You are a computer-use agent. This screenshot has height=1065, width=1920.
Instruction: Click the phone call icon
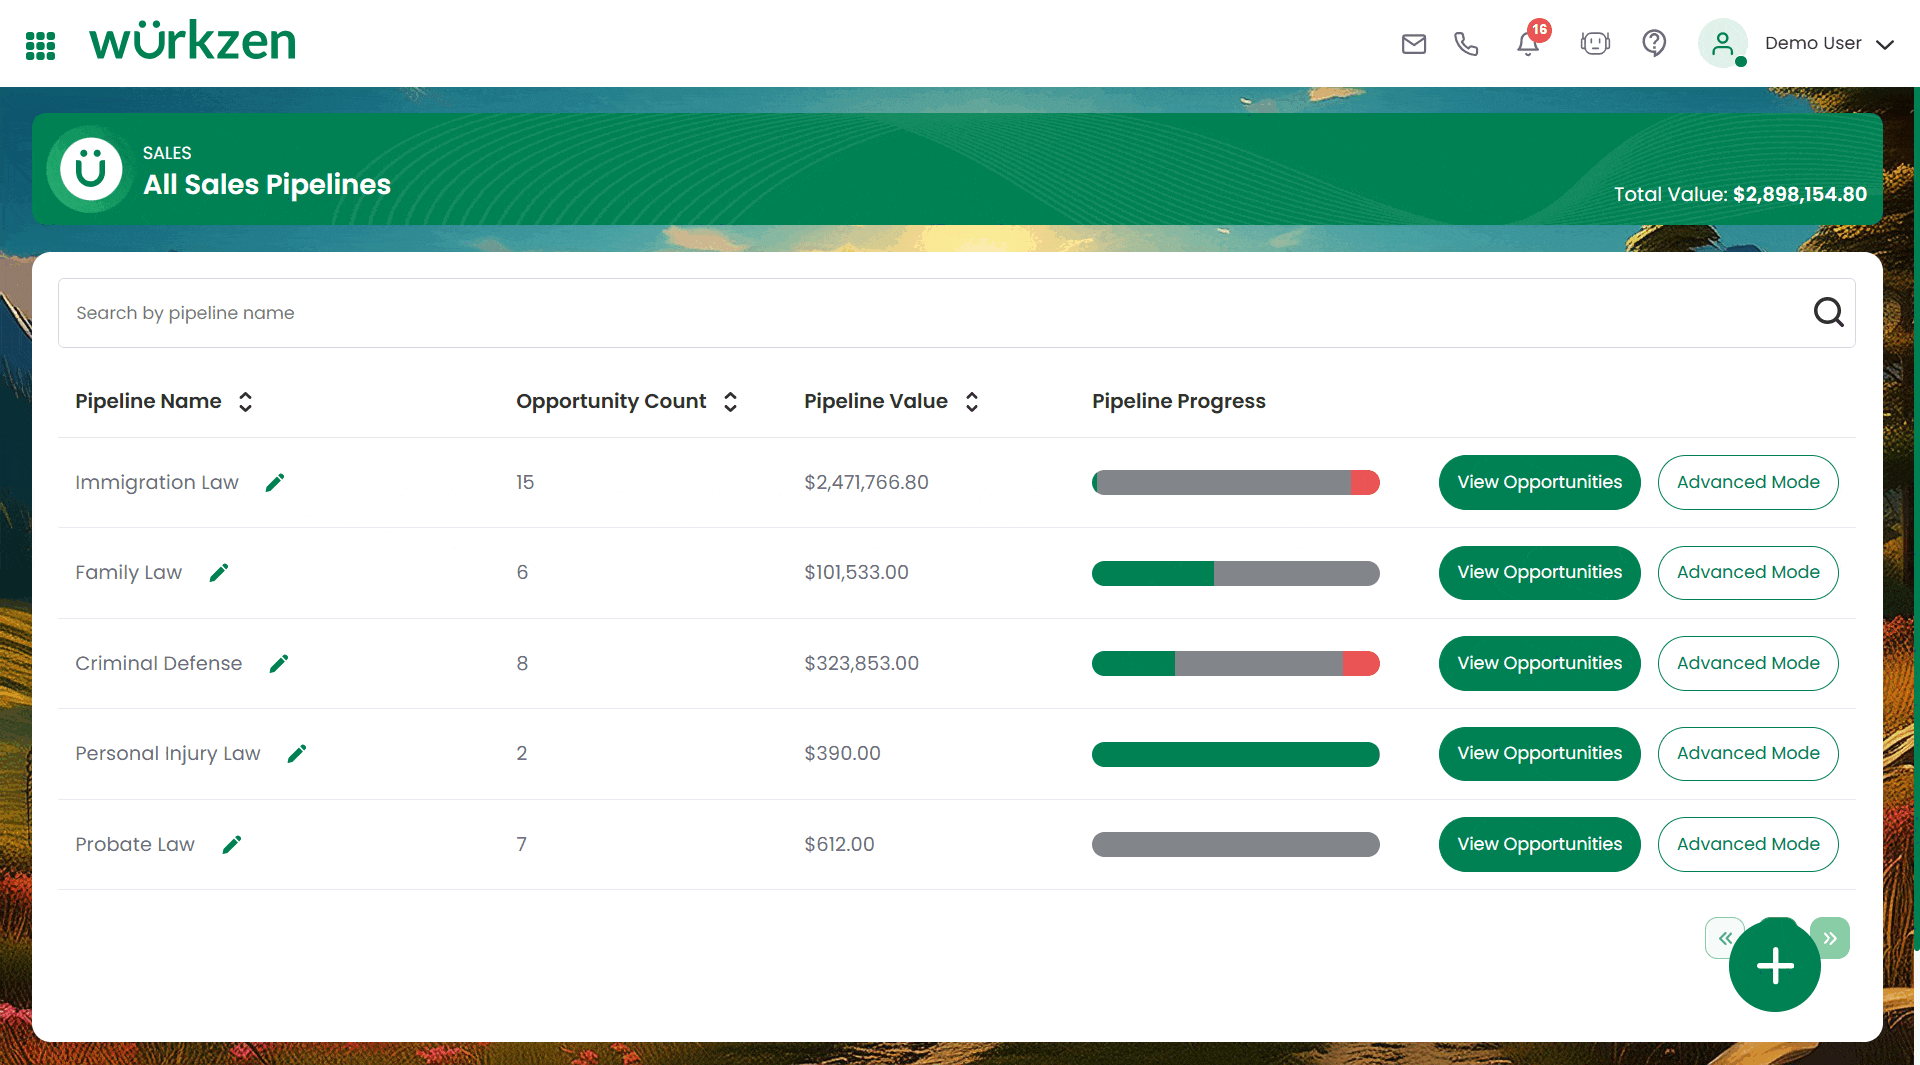pyautogui.click(x=1466, y=44)
